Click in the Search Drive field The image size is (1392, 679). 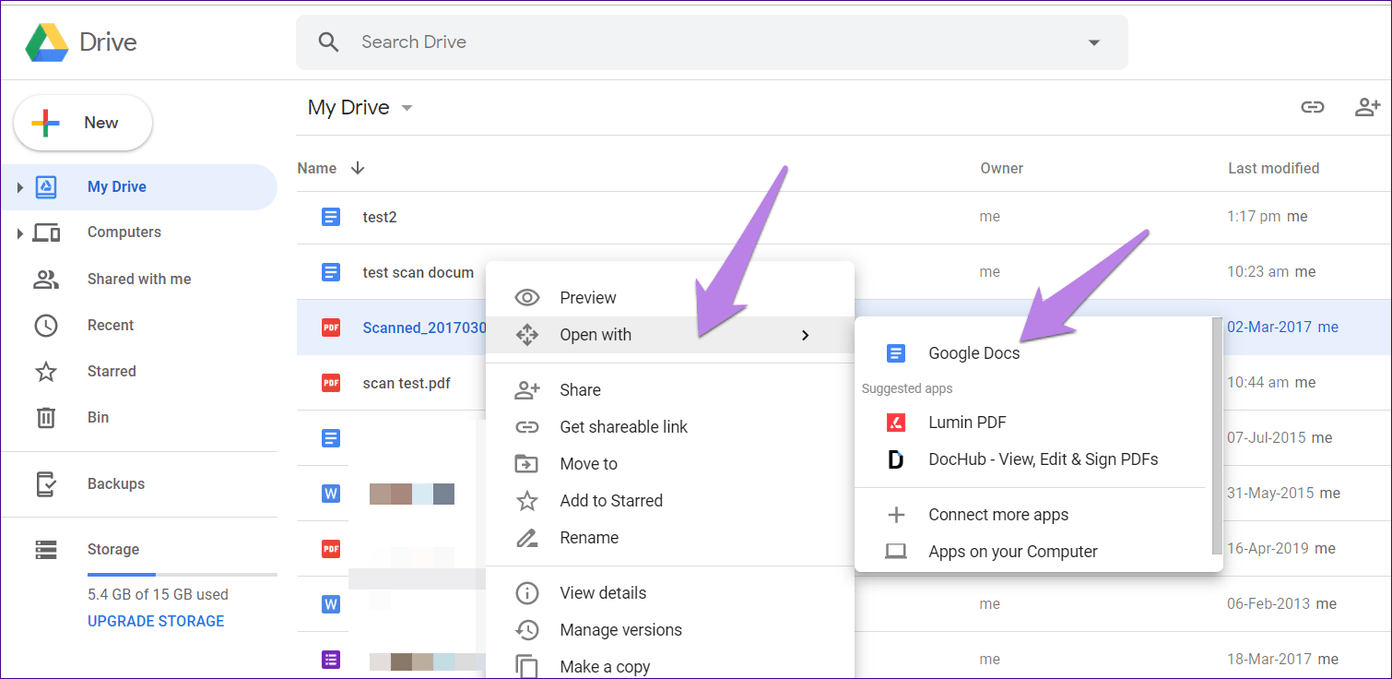pyautogui.click(x=700, y=42)
